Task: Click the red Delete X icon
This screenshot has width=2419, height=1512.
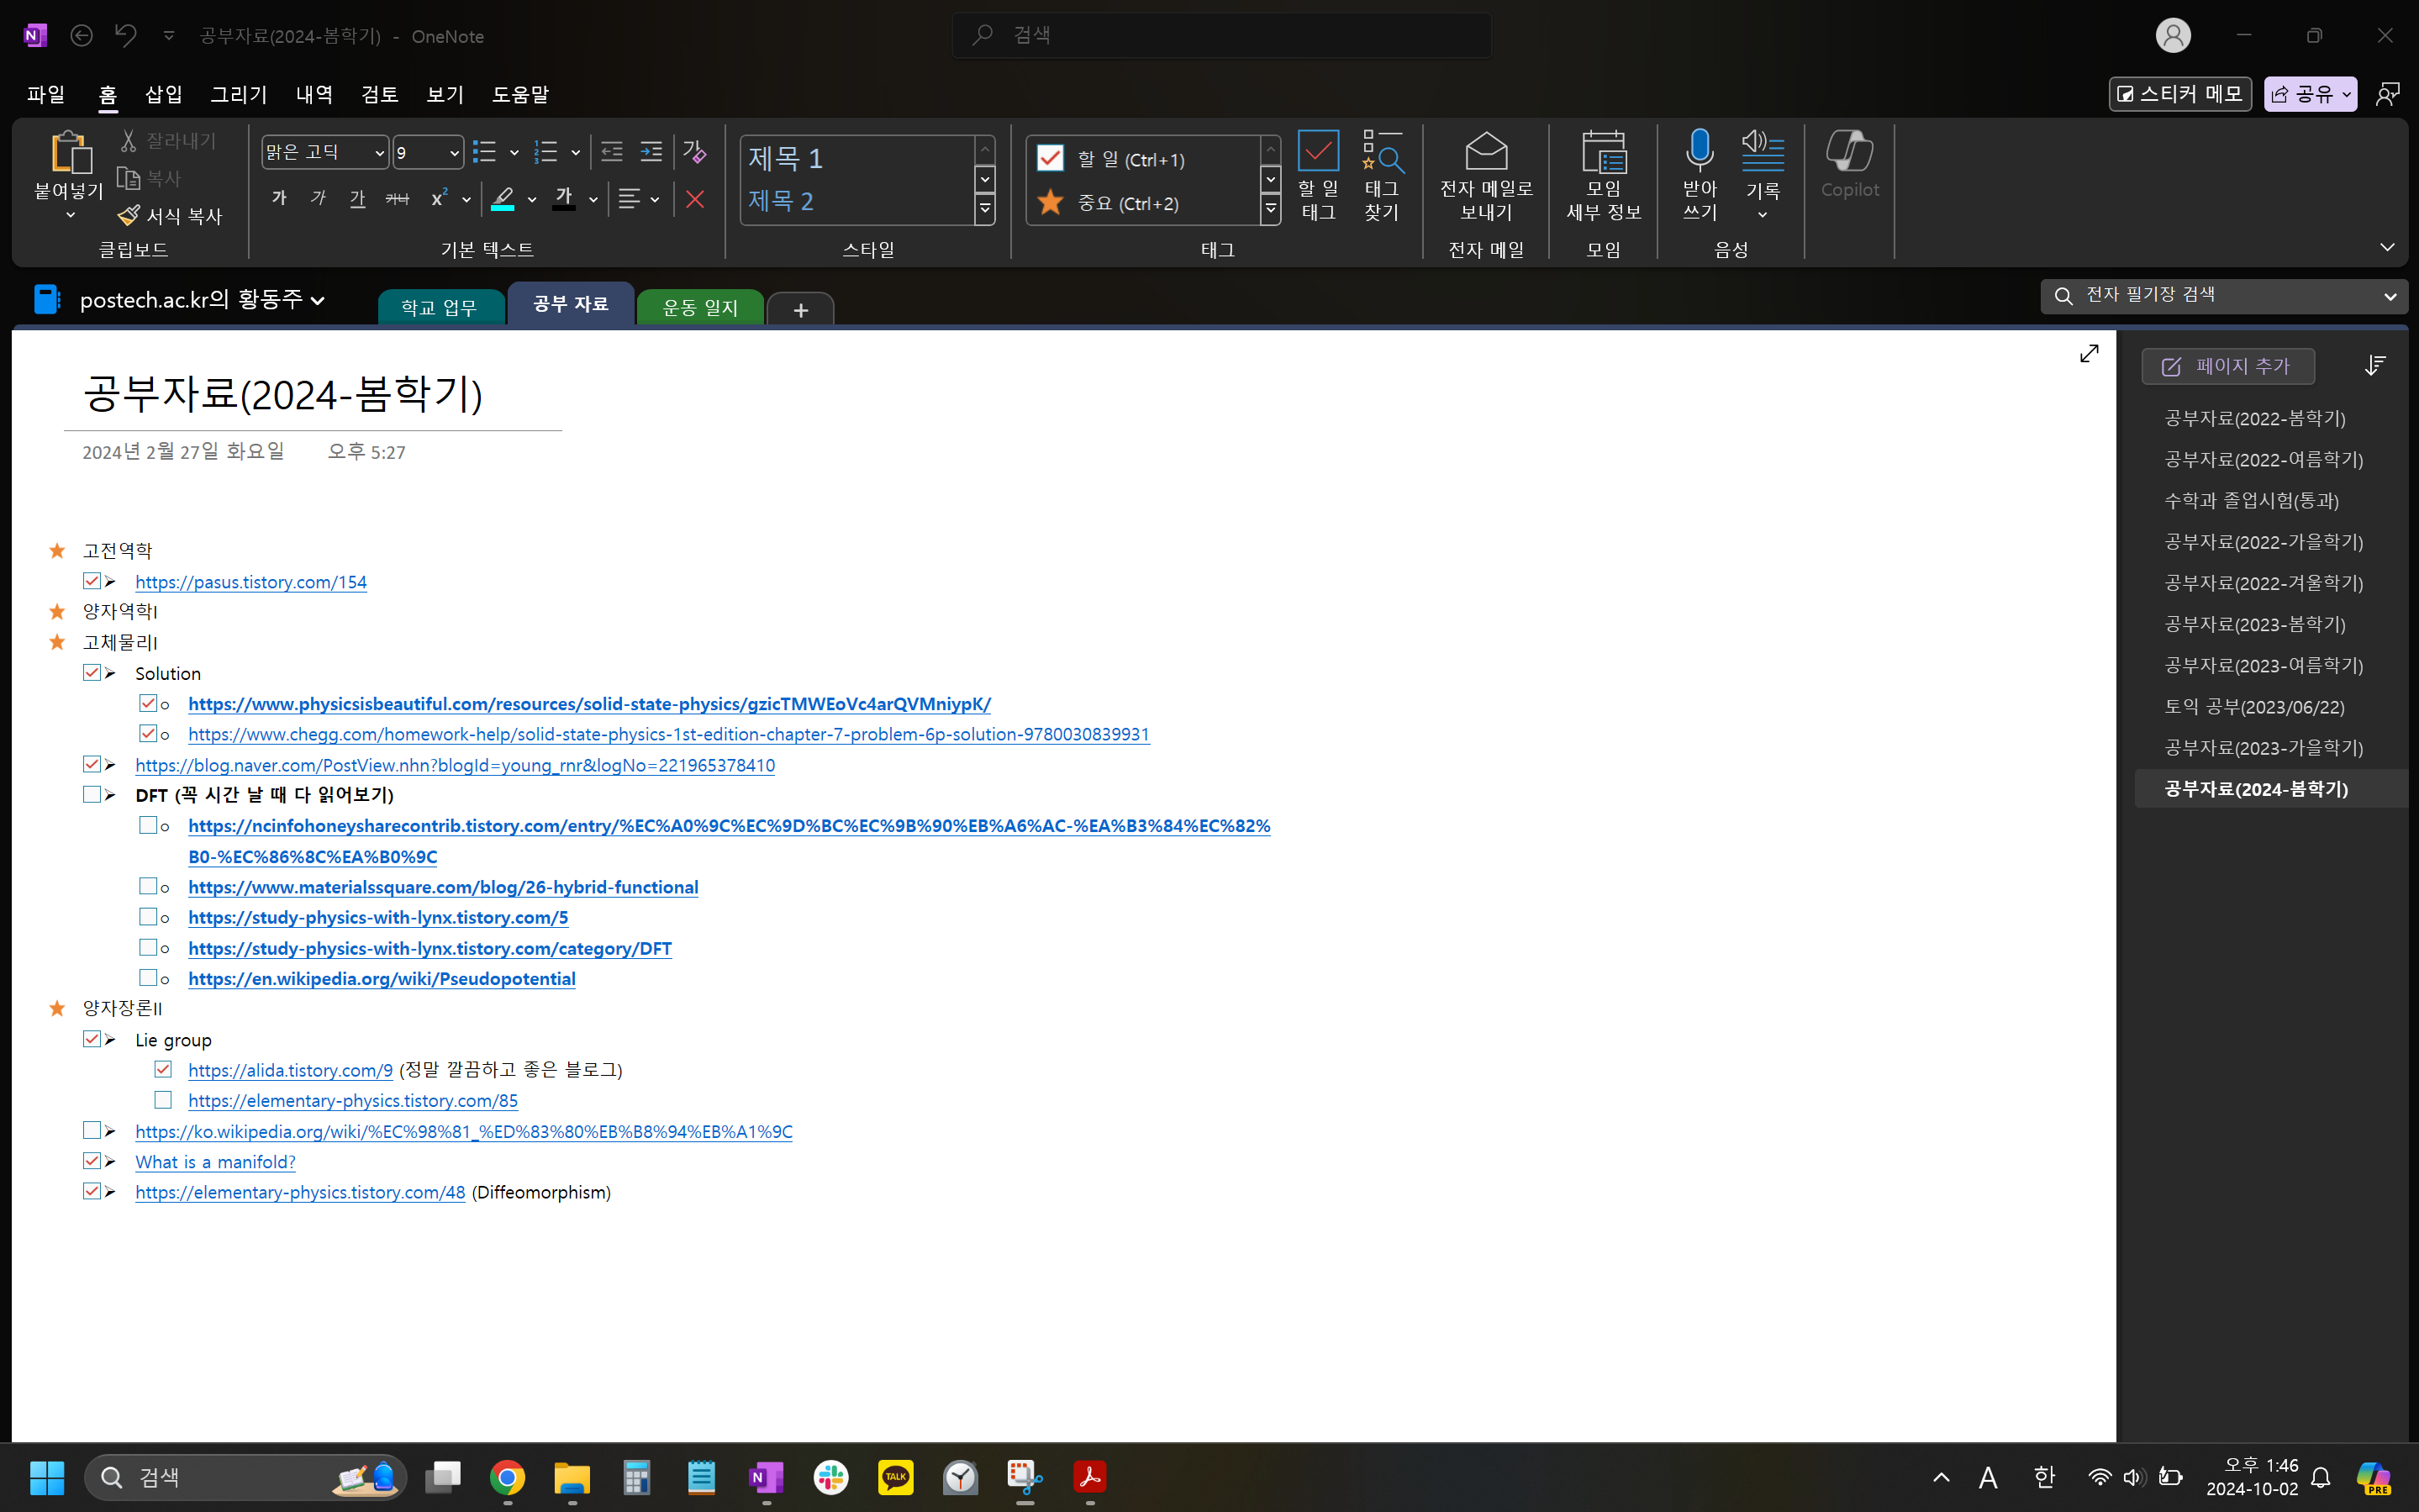Action: 695,199
